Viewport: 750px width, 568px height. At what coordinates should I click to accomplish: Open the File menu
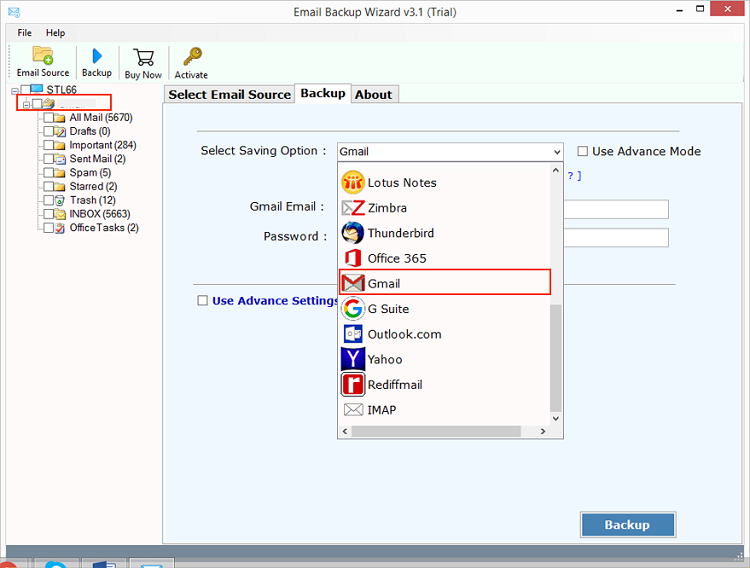24,33
